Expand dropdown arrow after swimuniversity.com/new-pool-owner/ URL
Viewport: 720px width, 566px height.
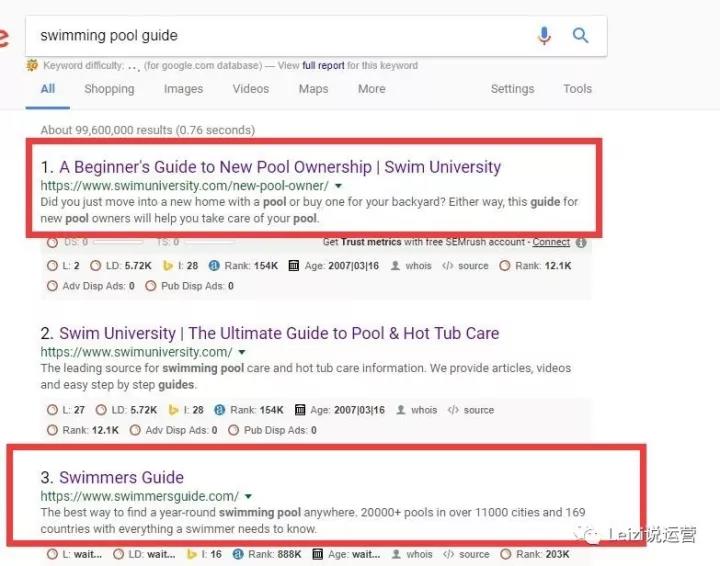point(338,186)
